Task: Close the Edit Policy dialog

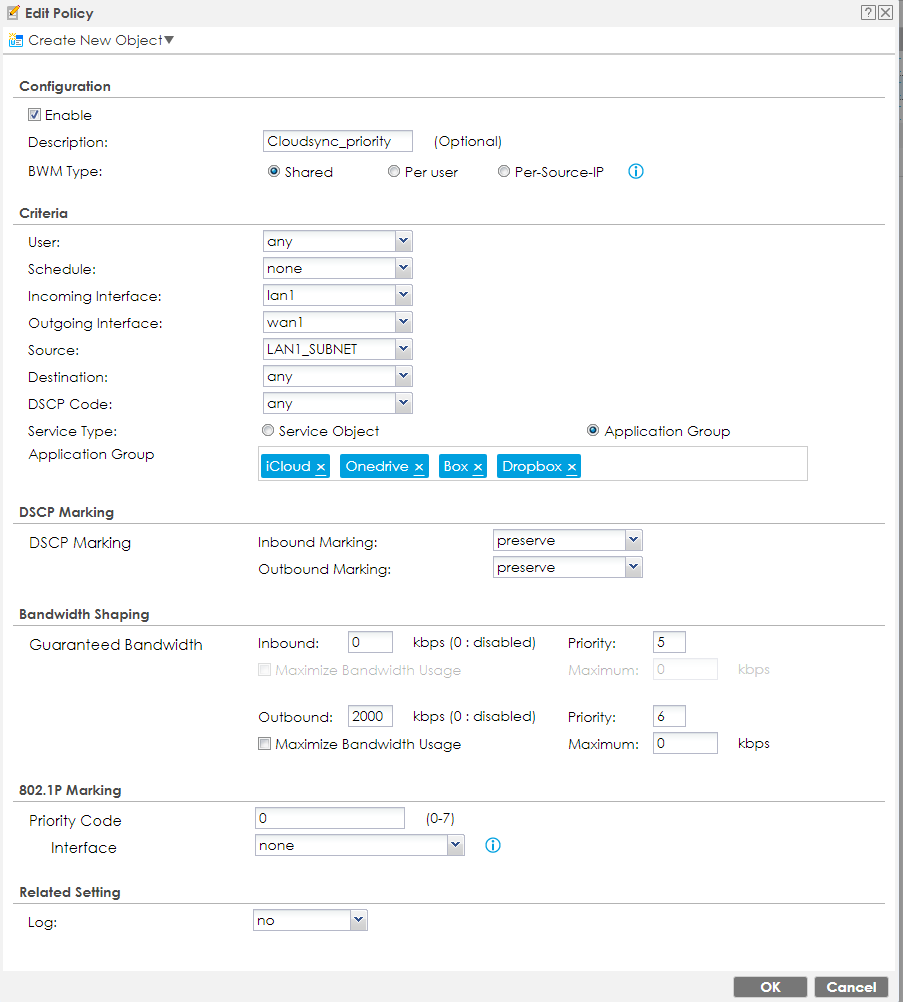Action: click(x=886, y=12)
